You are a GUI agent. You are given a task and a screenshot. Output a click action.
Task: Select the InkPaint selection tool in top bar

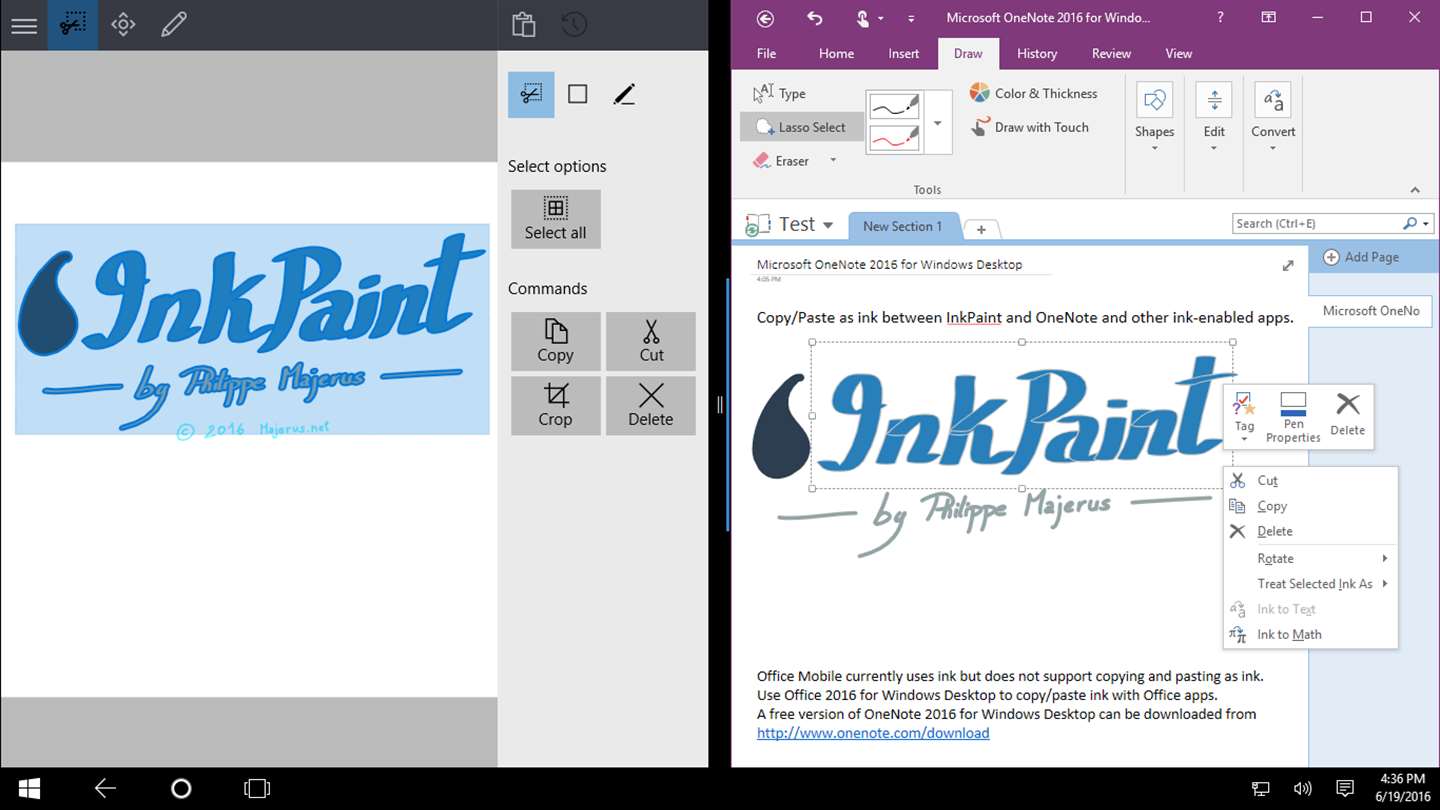click(73, 25)
